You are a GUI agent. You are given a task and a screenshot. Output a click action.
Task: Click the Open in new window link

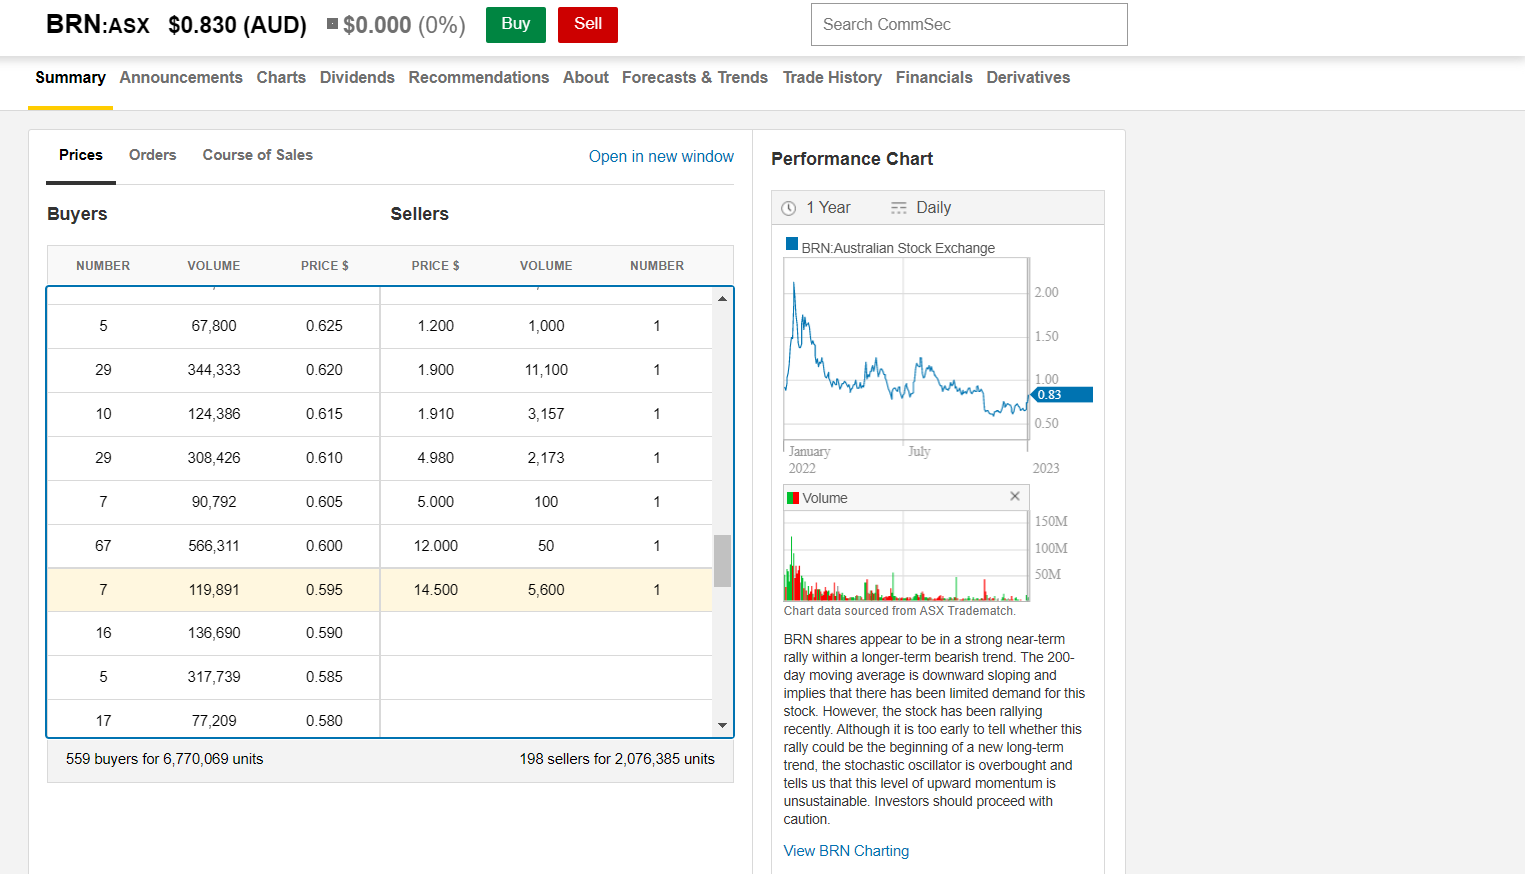click(x=661, y=156)
